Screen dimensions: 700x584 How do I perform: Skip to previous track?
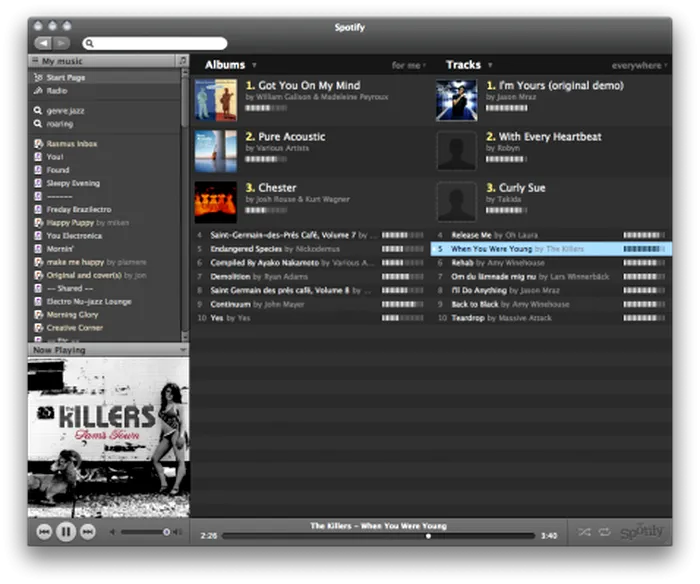44,532
